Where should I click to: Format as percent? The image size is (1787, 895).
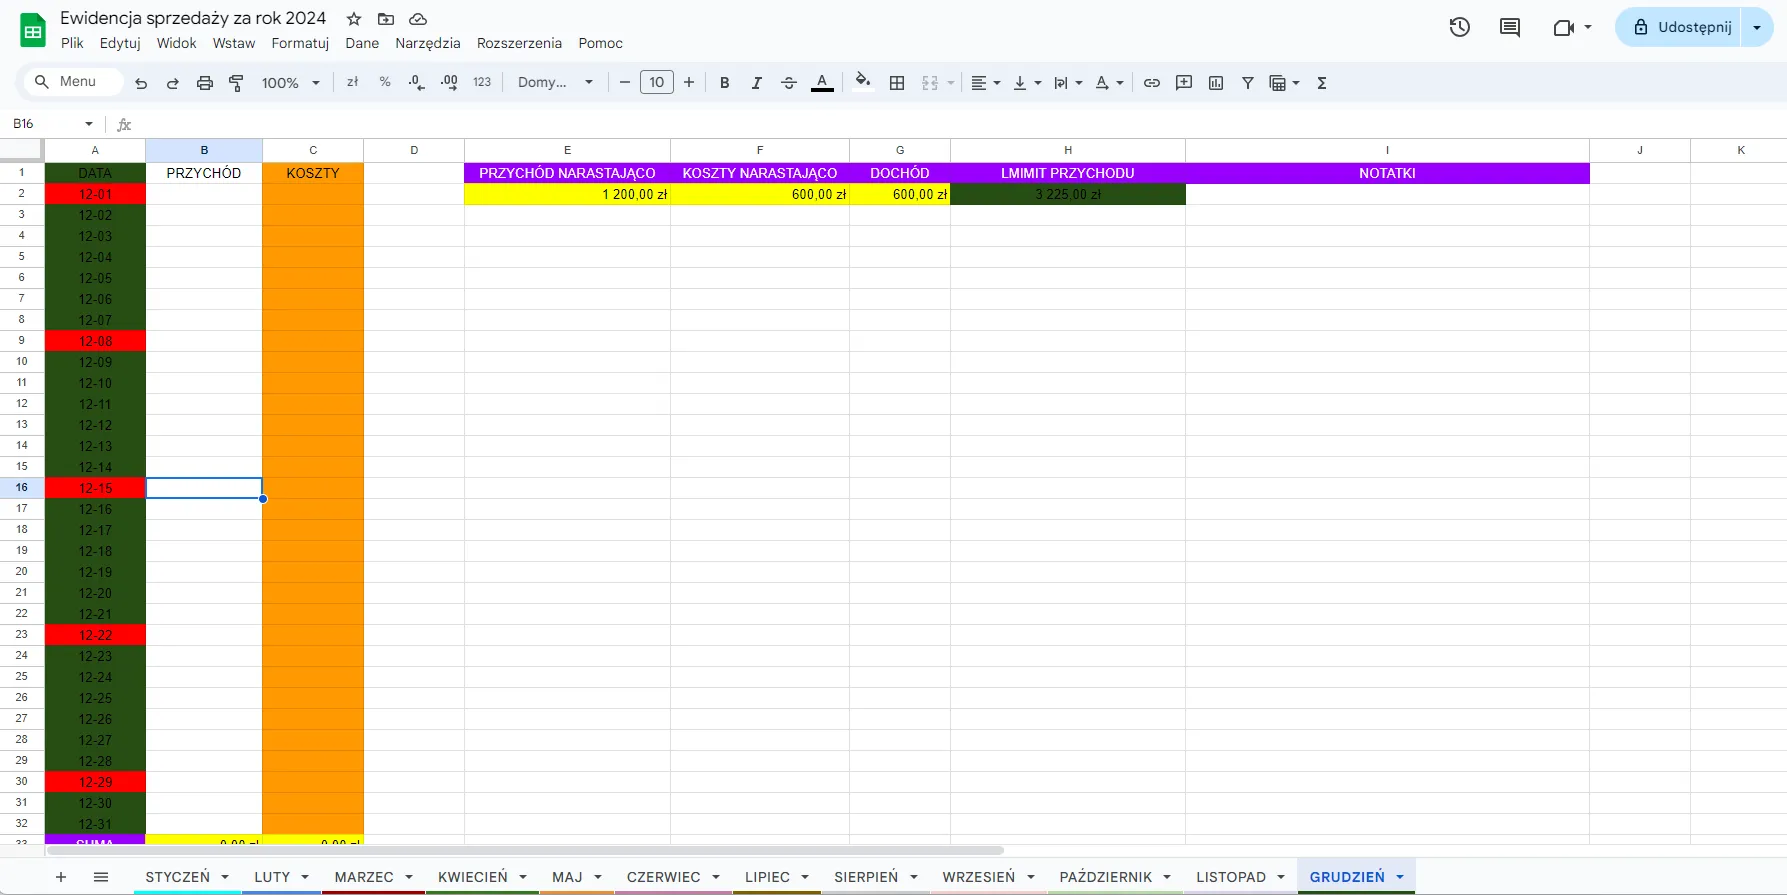[385, 82]
